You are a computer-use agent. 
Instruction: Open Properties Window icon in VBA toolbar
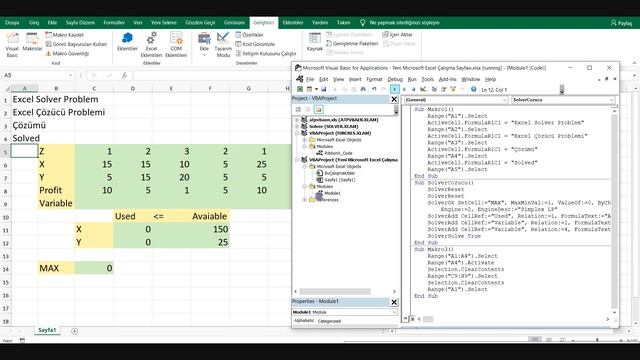[443, 89]
